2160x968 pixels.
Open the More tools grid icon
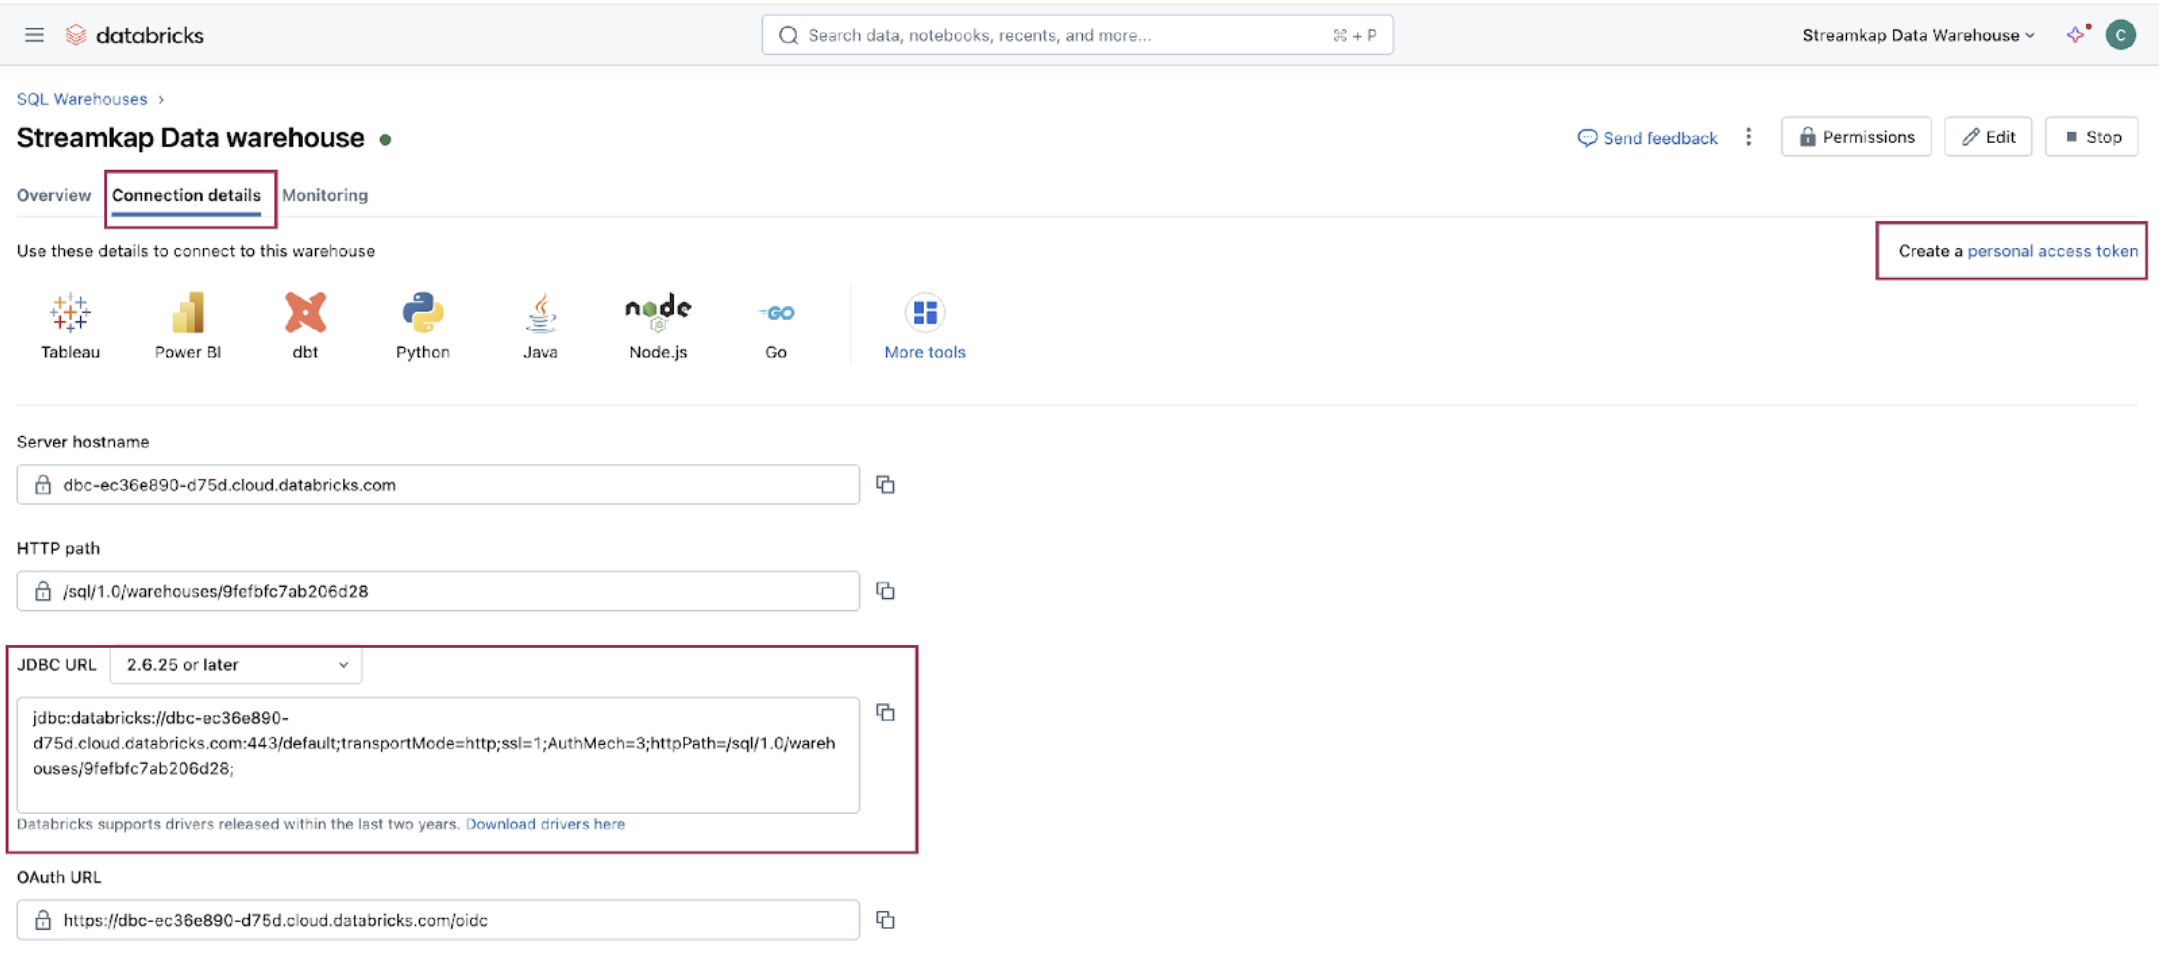pyautogui.click(x=925, y=313)
